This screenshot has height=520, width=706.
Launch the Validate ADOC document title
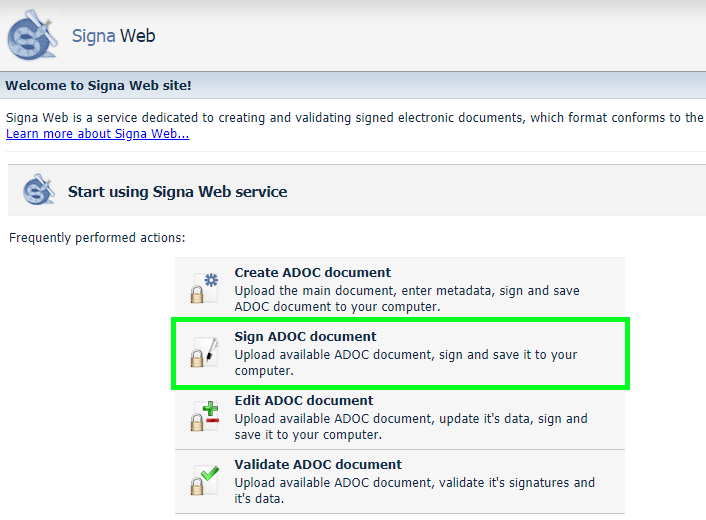(318, 464)
